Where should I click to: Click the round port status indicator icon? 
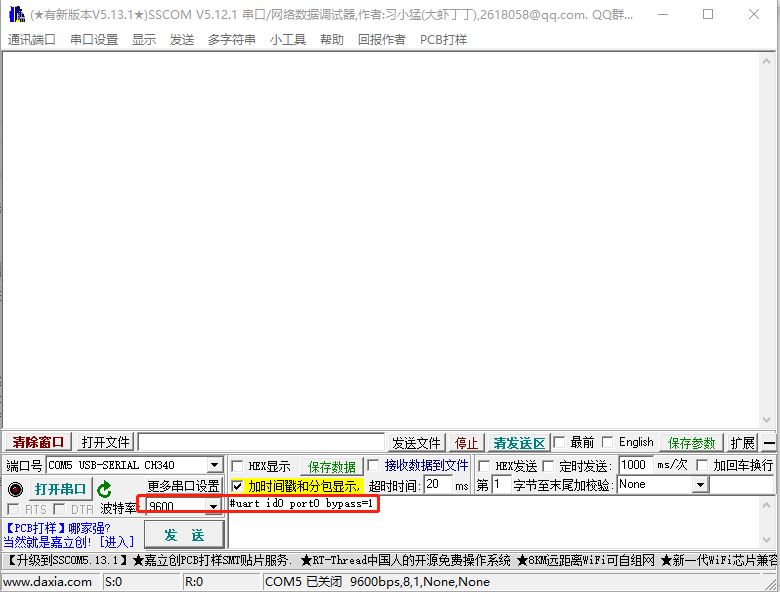[15, 489]
